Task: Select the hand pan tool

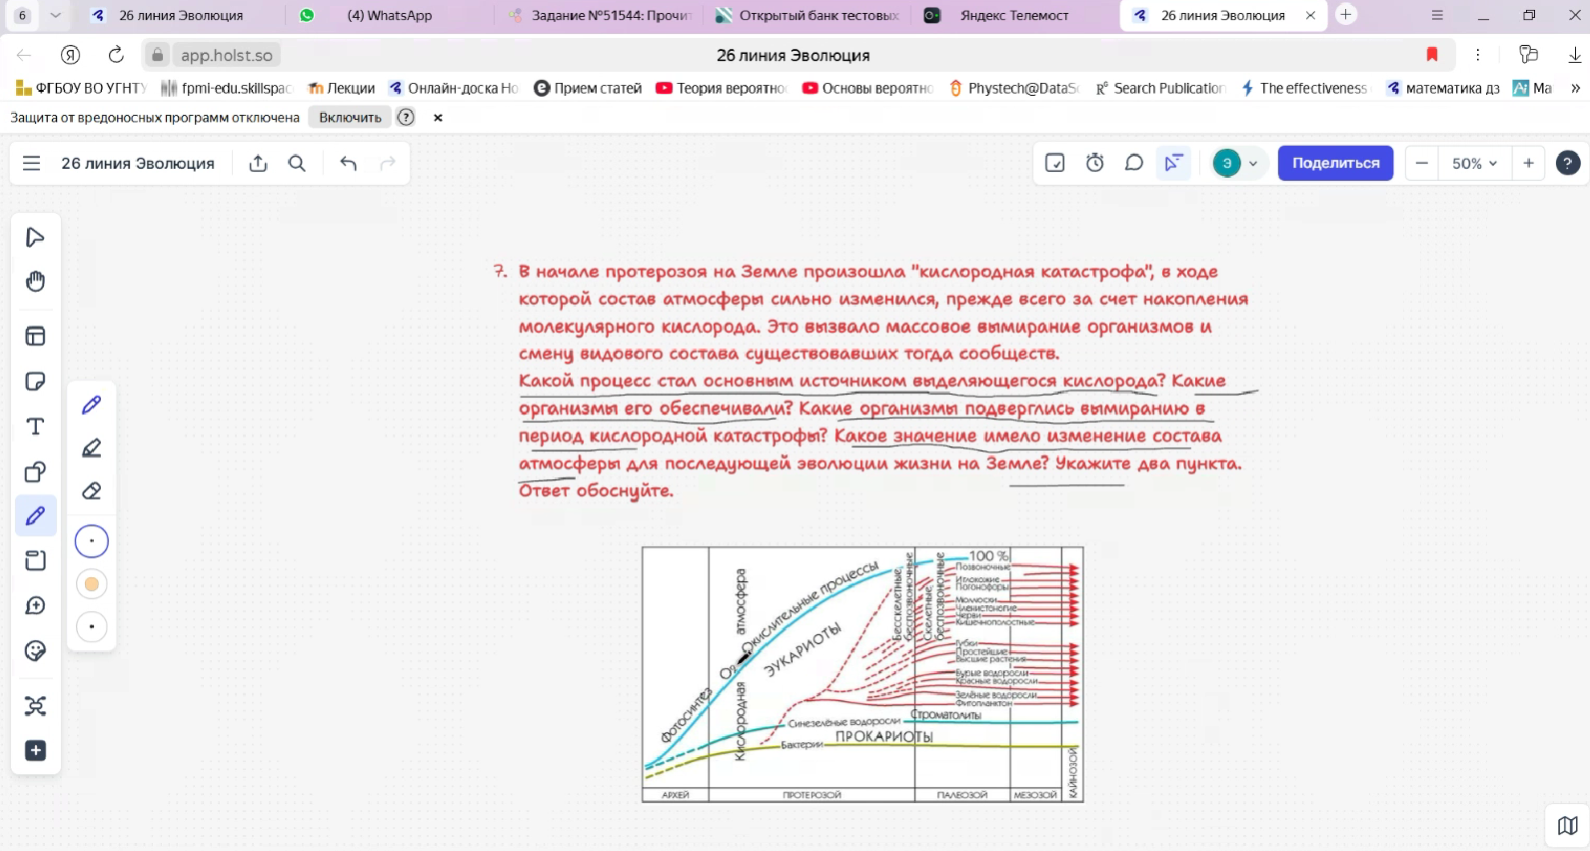Action: coord(35,282)
